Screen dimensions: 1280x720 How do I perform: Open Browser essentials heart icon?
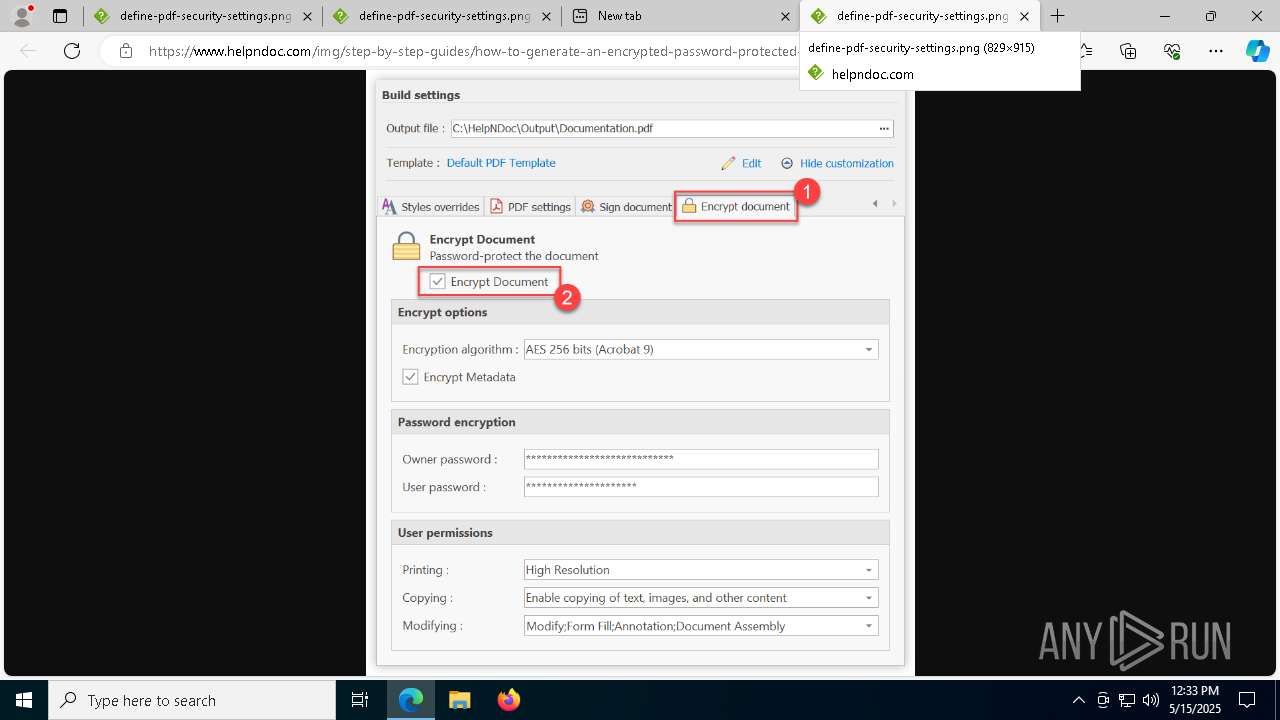[1172, 51]
